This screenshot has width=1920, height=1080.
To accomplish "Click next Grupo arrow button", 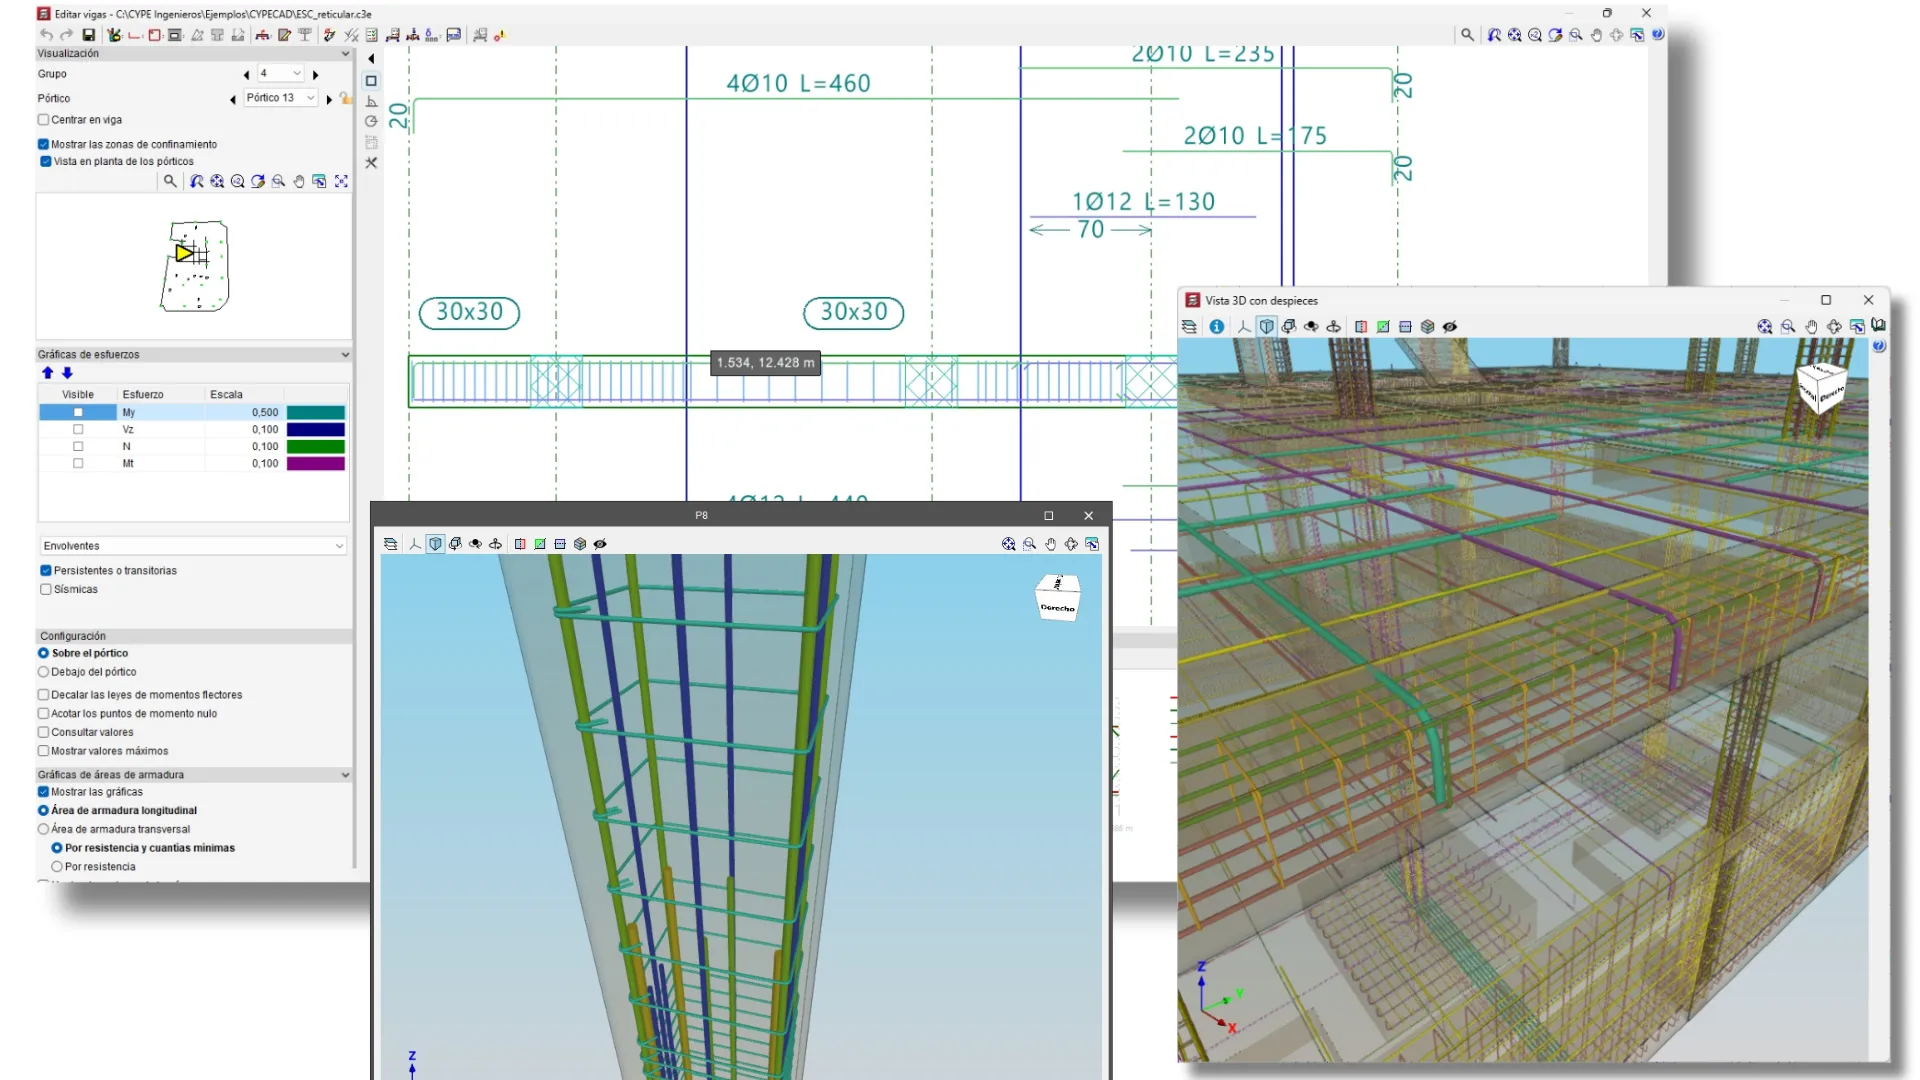I will pos(316,75).
